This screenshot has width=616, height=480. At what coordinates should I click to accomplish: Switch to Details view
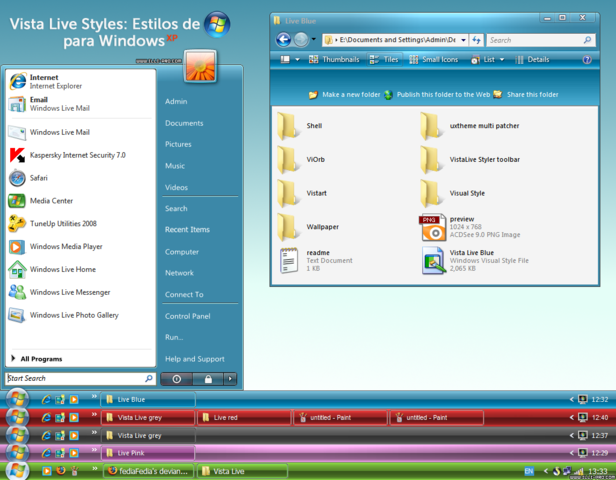[532, 60]
